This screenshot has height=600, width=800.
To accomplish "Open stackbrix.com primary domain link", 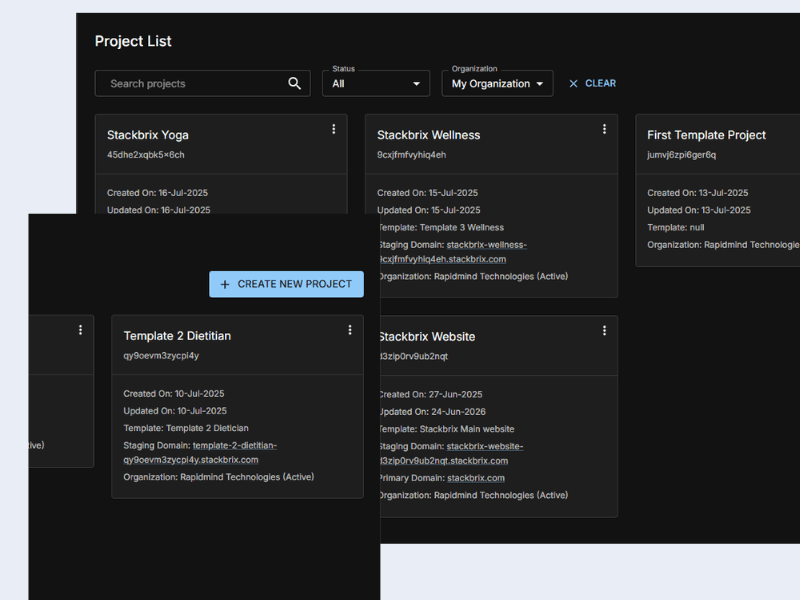I will pyautogui.click(x=476, y=478).
